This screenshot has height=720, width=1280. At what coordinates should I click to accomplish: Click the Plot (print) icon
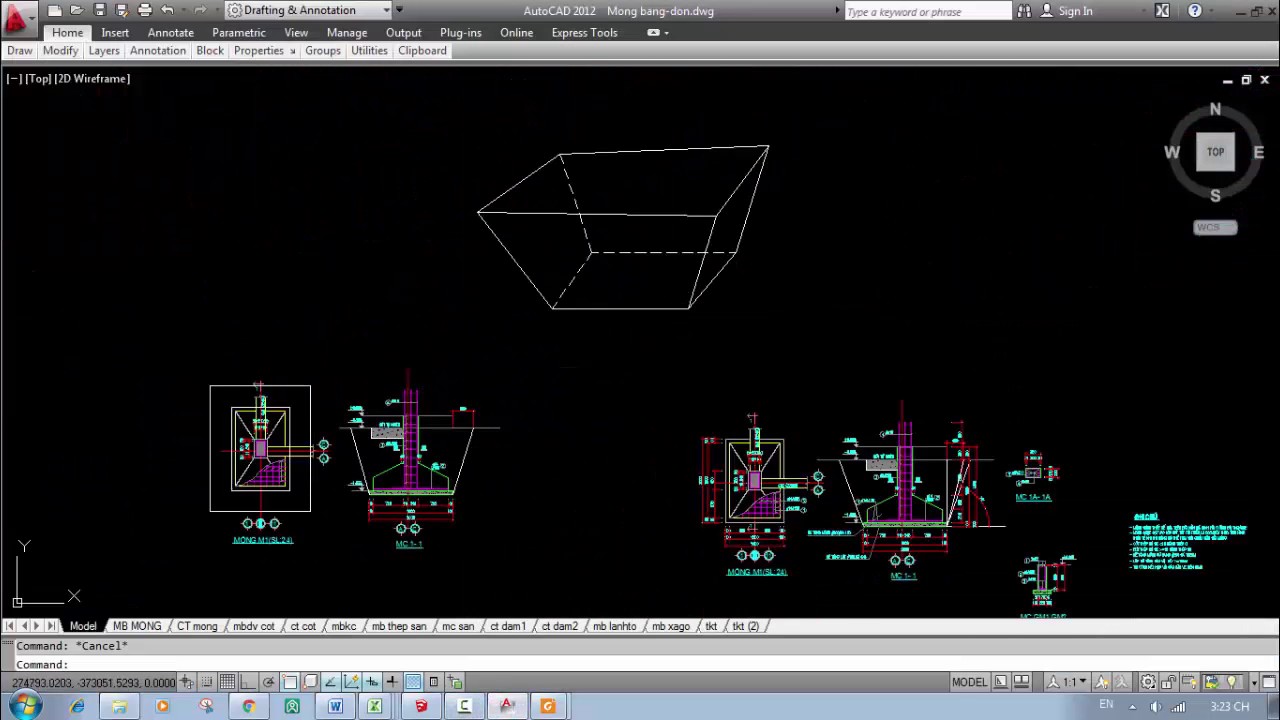[145, 10]
